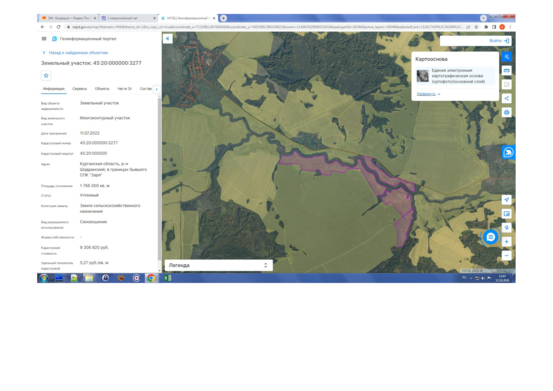Switch to the Состав tab

[145, 89]
